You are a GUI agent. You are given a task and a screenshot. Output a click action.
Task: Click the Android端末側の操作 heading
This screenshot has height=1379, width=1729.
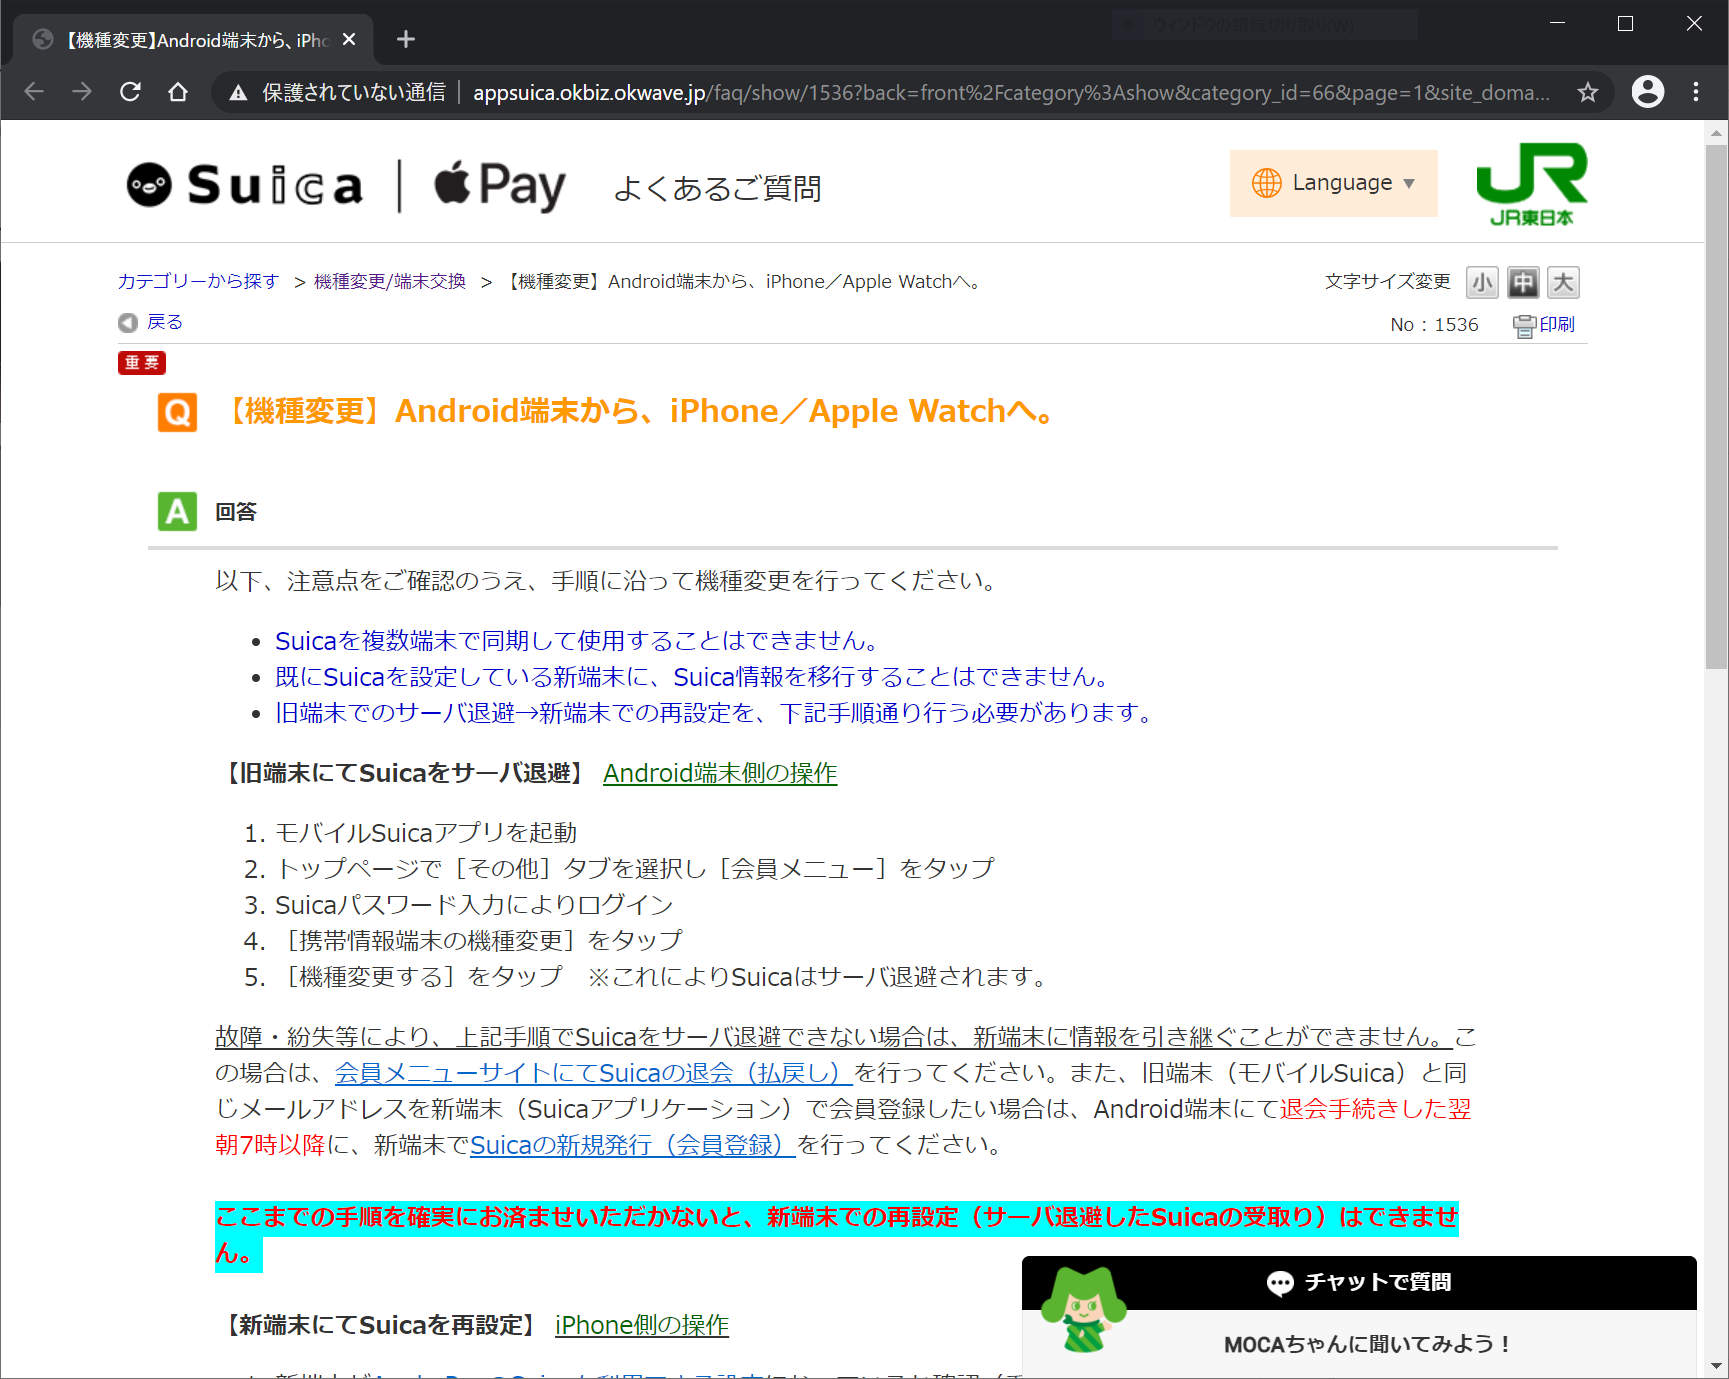tap(720, 773)
